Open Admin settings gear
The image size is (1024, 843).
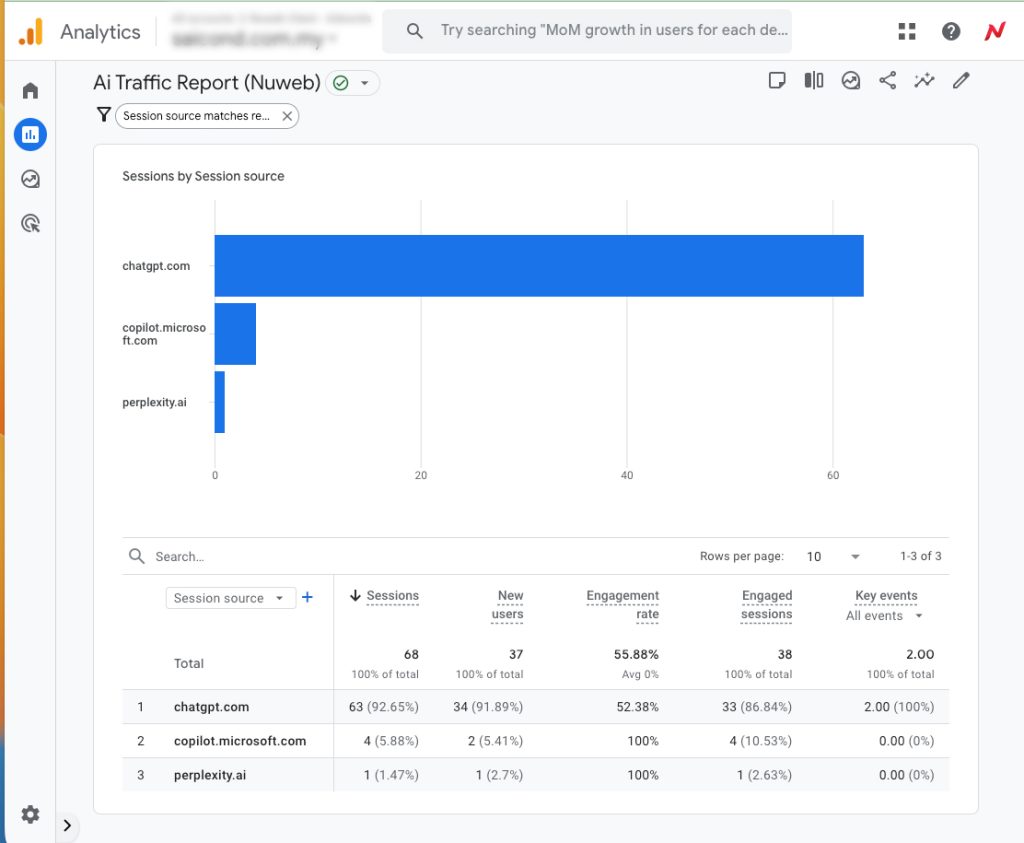point(30,814)
